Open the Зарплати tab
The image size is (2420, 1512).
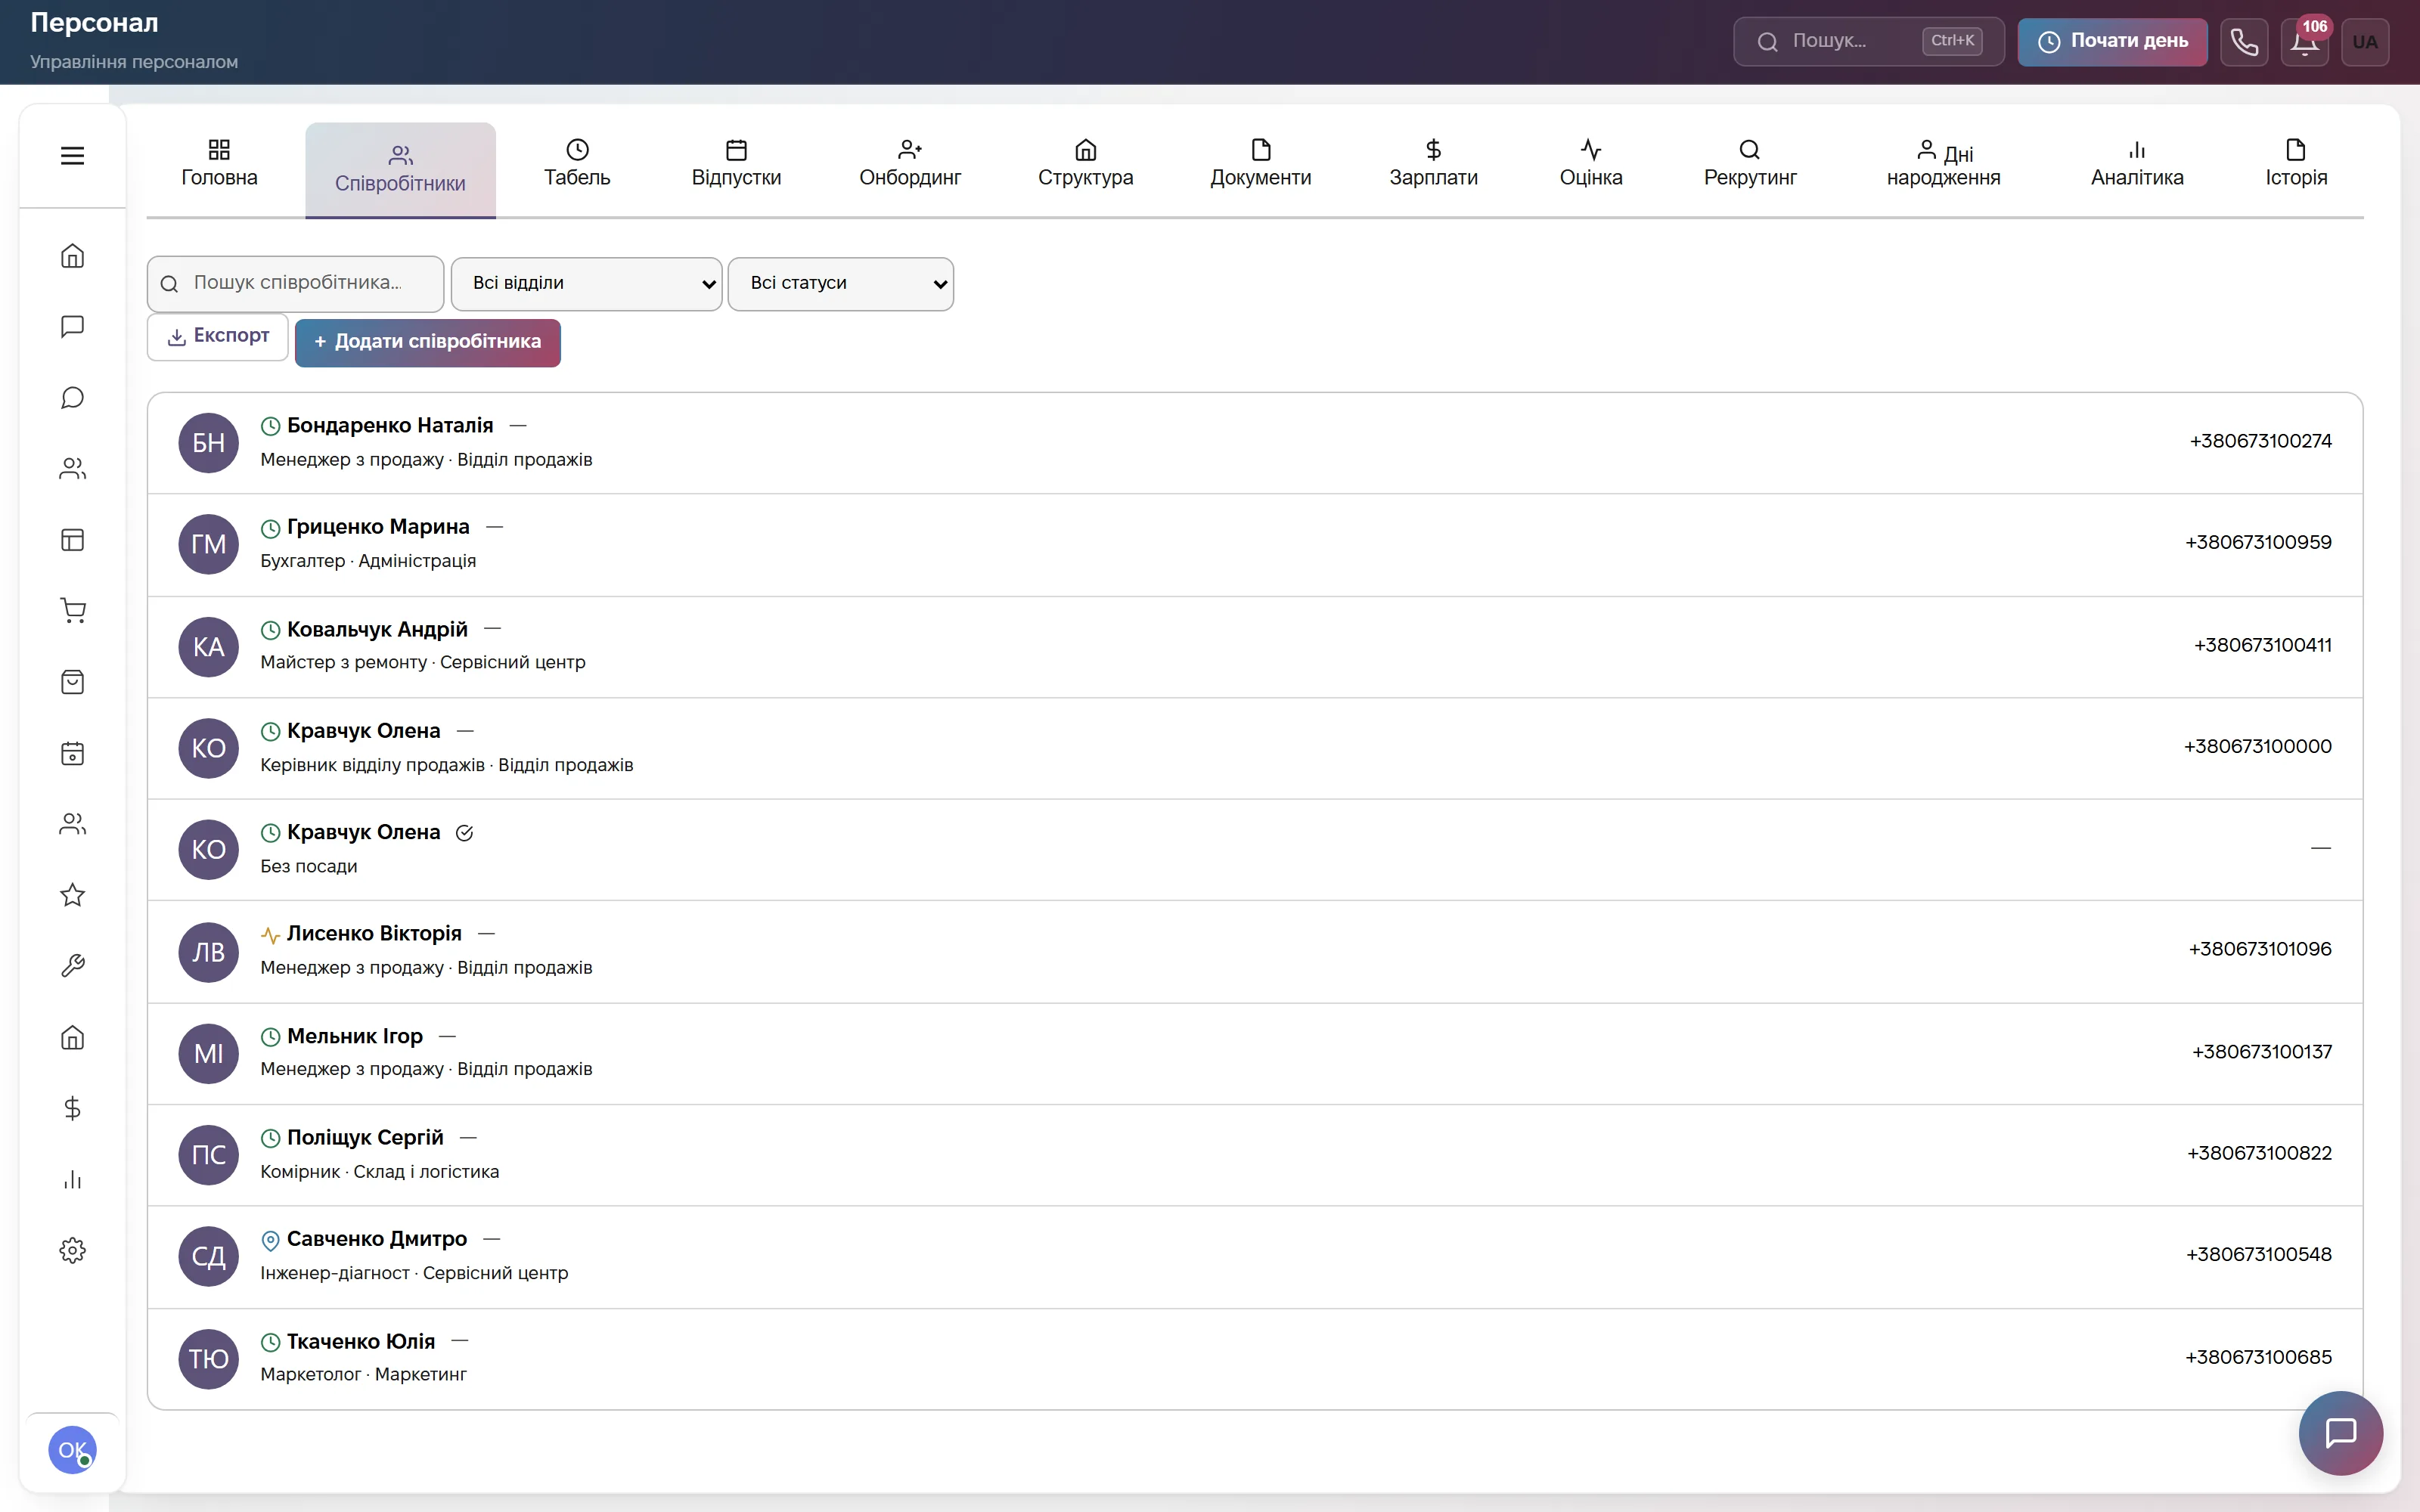tap(1433, 164)
